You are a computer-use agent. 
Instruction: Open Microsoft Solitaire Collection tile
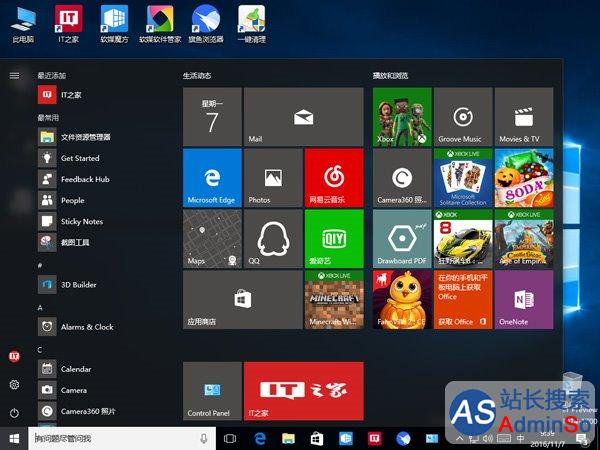point(463,178)
